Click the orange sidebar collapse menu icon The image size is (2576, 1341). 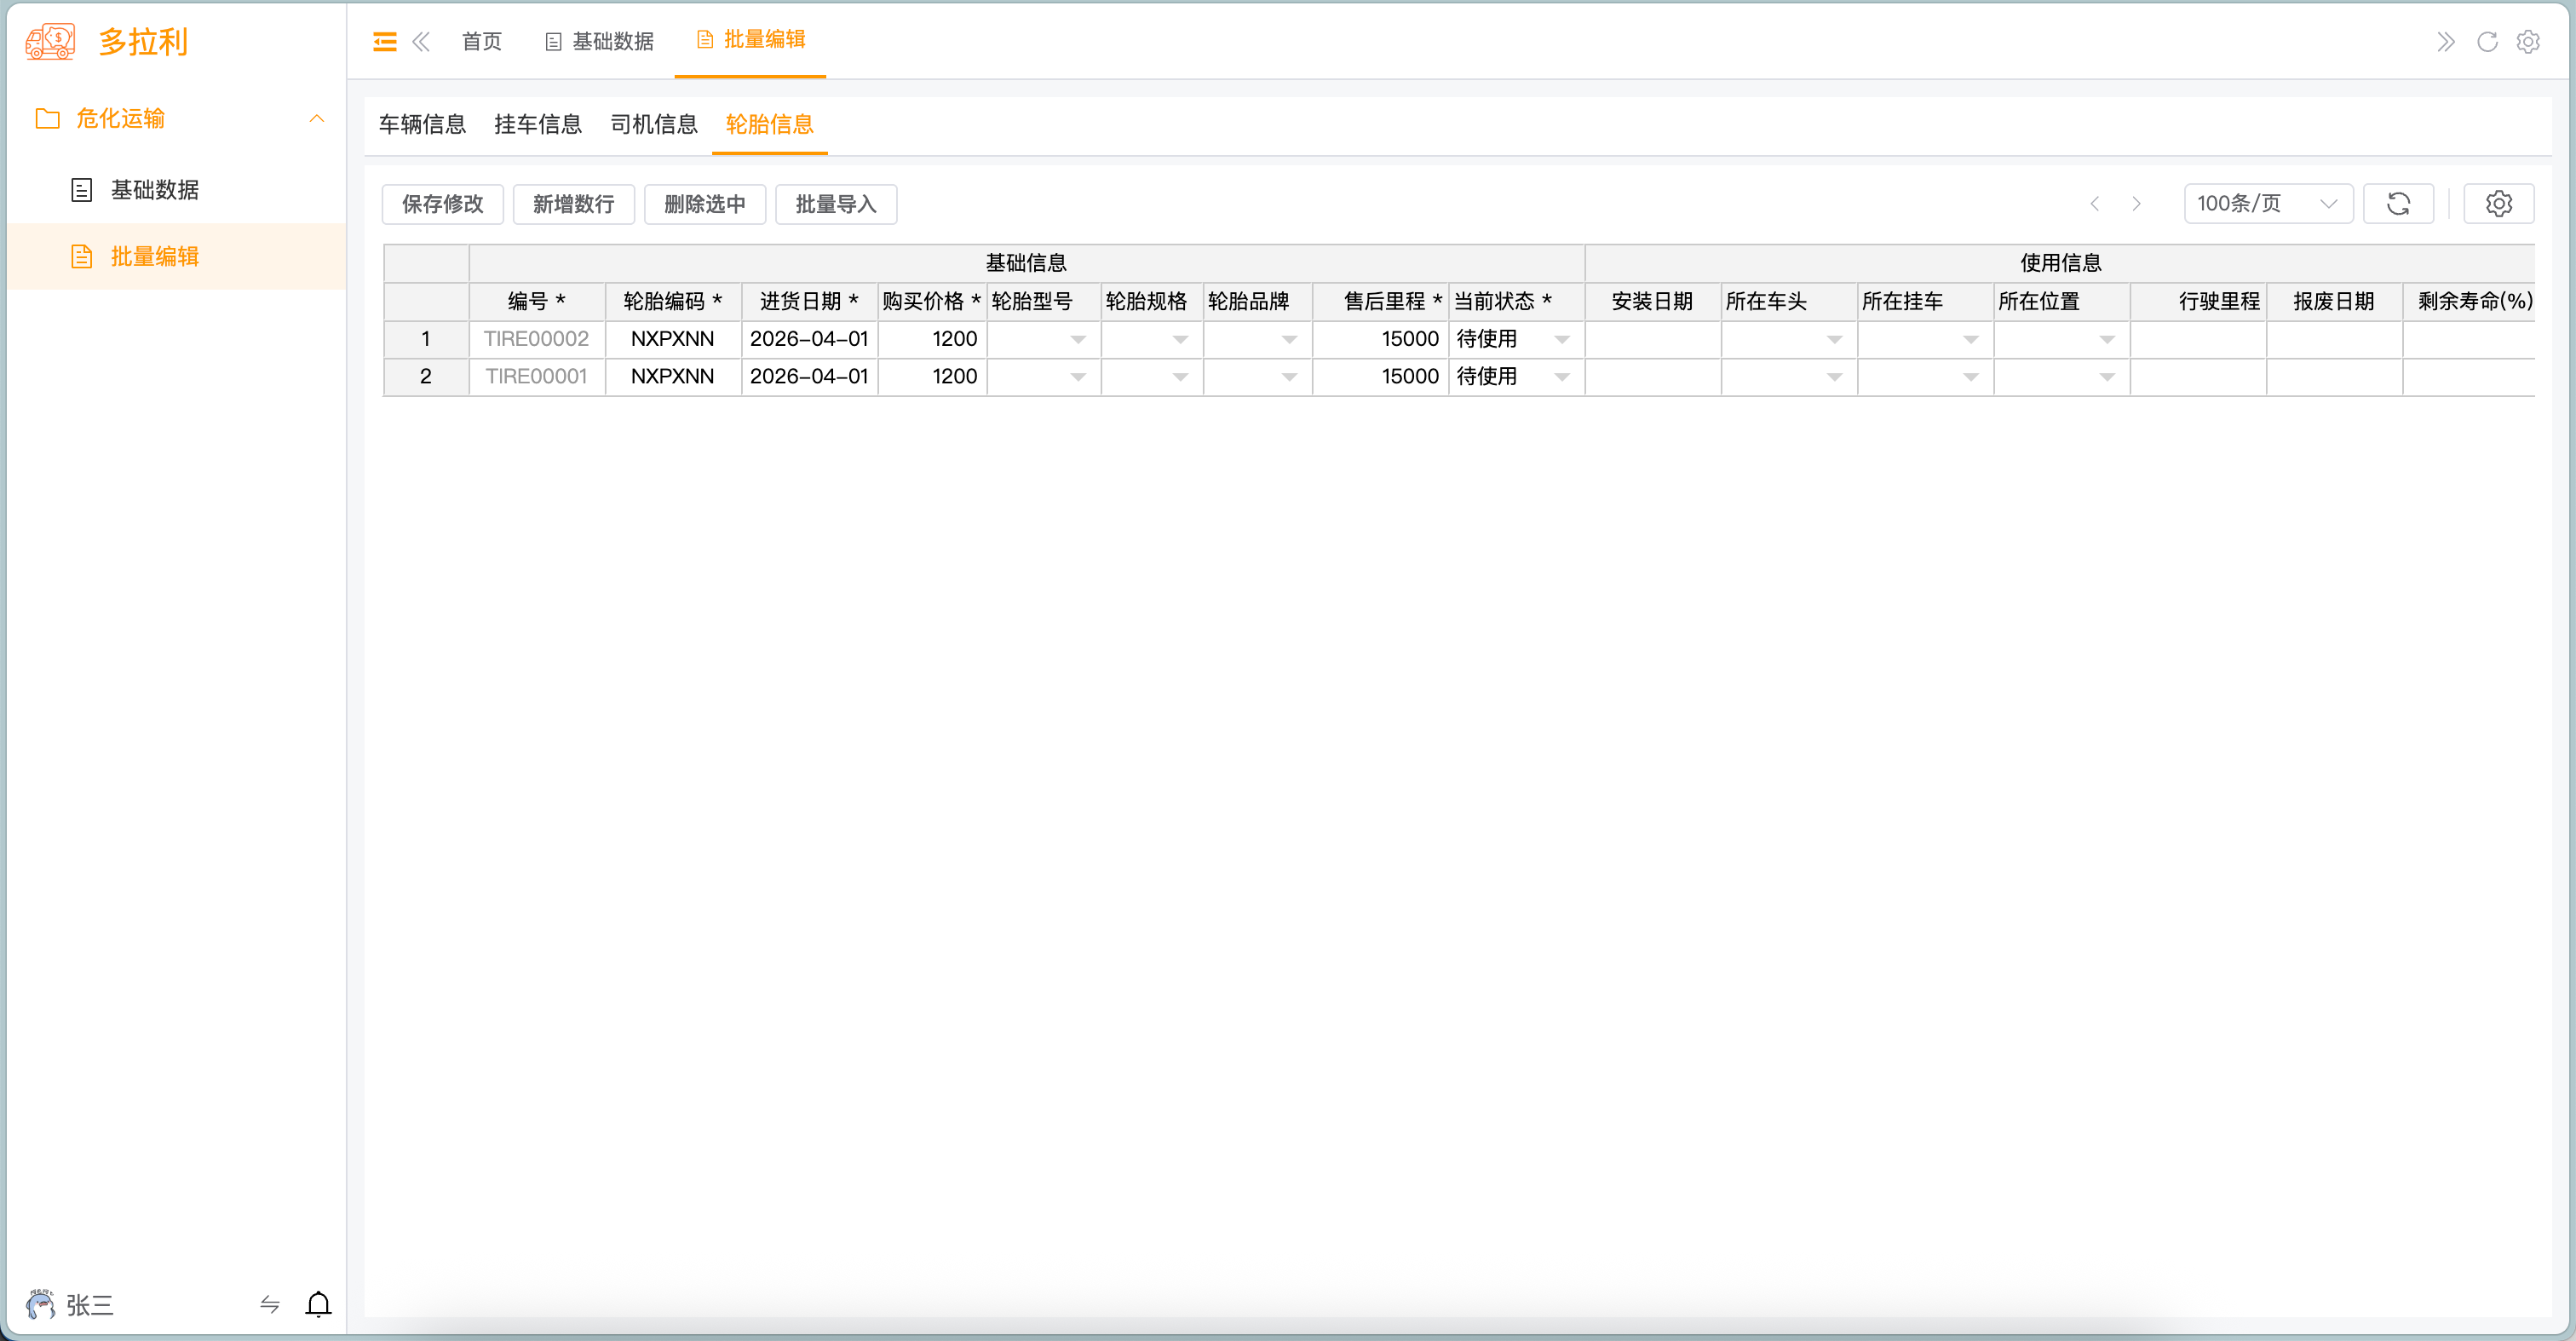(x=384, y=42)
